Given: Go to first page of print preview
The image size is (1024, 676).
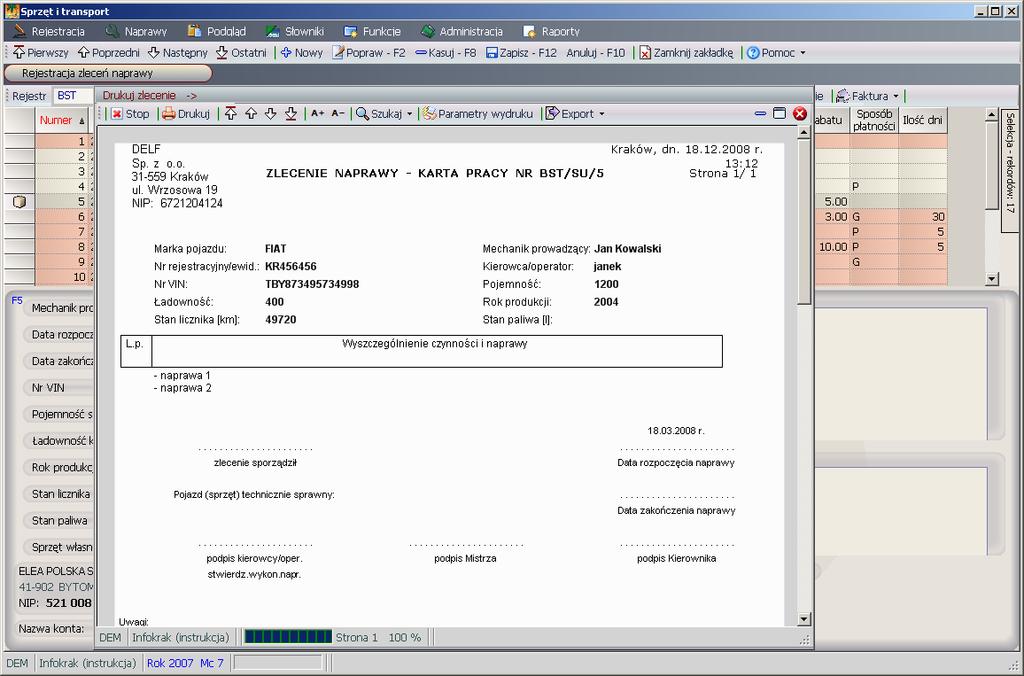Looking at the screenshot, I should click(231, 114).
